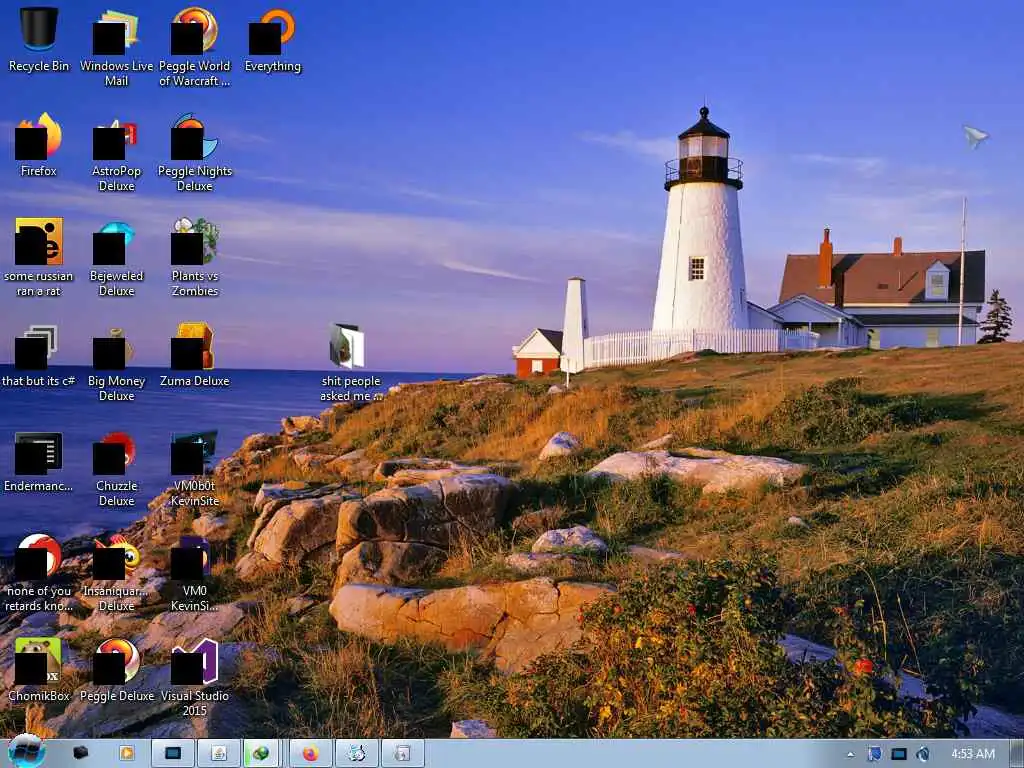Open the Recycle Bin
Image resolution: width=1024 pixels, height=768 pixels.
39,29
